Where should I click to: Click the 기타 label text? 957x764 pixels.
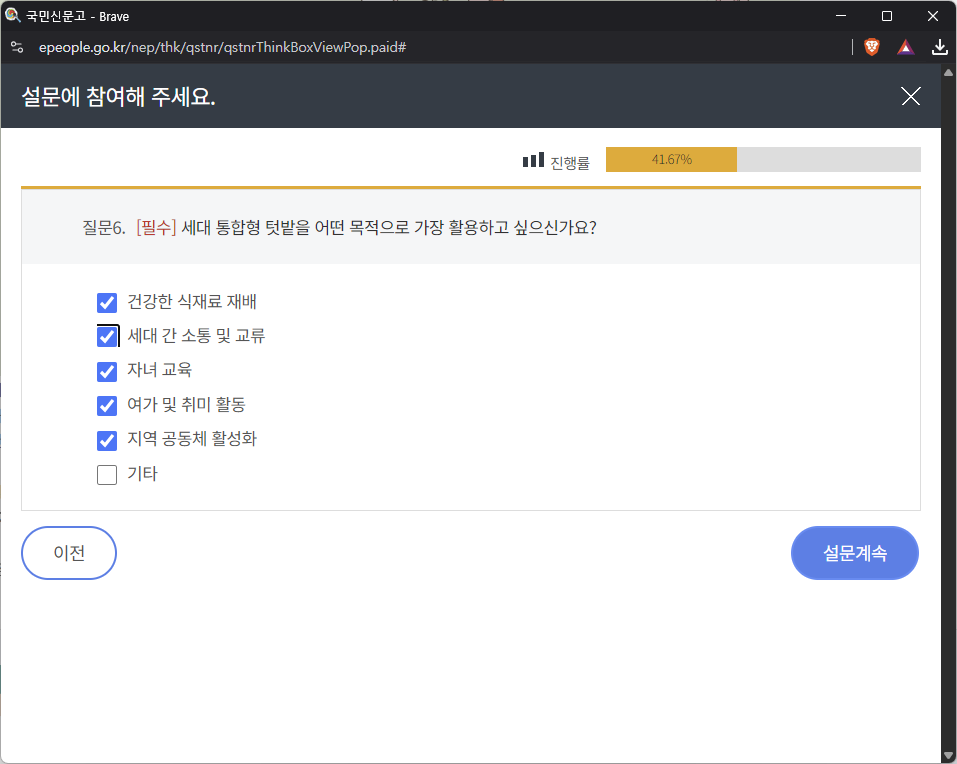pos(142,474)
